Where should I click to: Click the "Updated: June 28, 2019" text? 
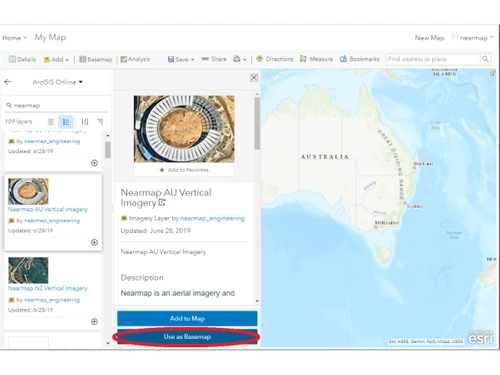point(155,231)
